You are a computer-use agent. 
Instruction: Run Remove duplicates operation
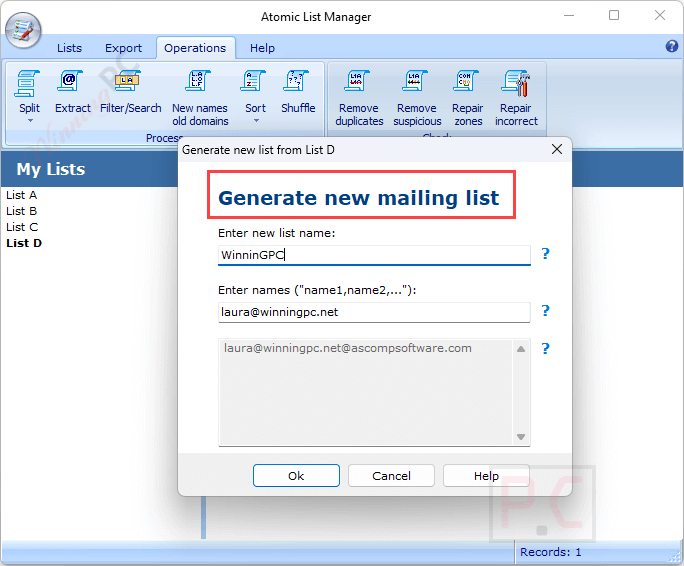pos(359,98)
